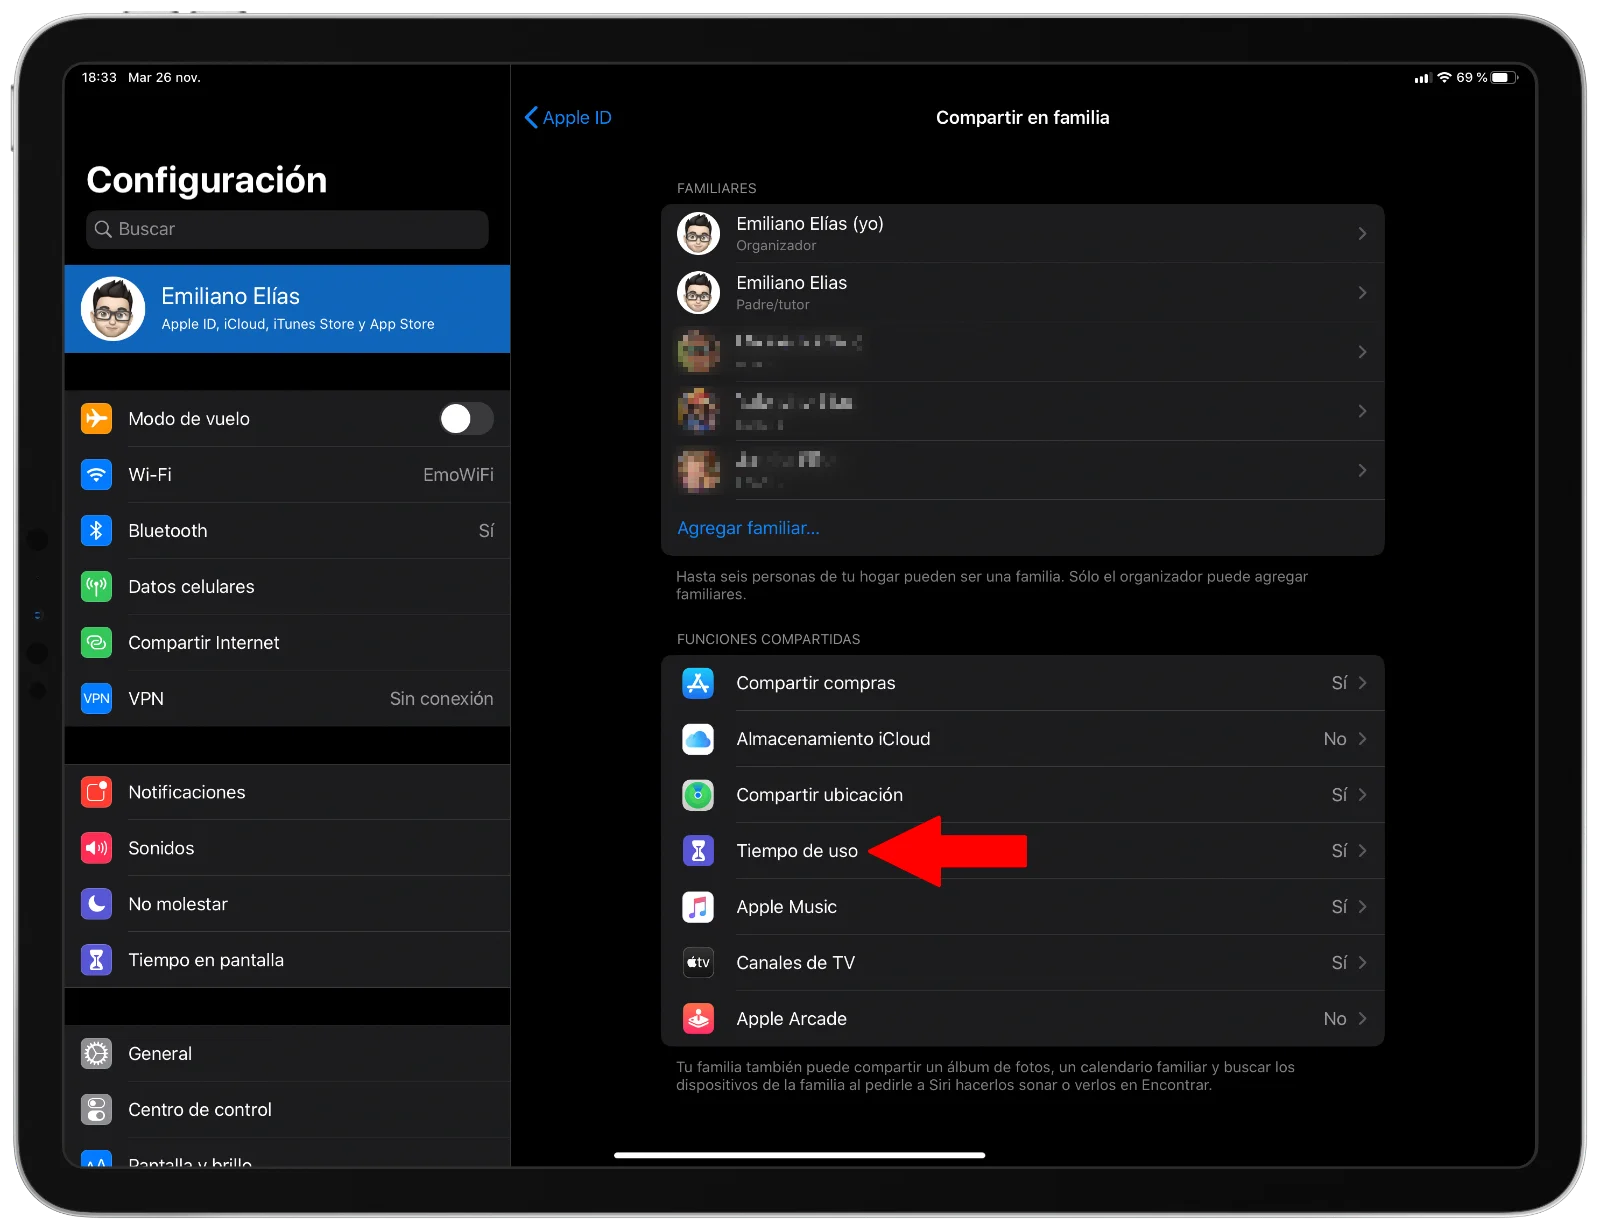
Task: Tap the Find My icon for Compartir ubicación
Action: click(698, 795)
